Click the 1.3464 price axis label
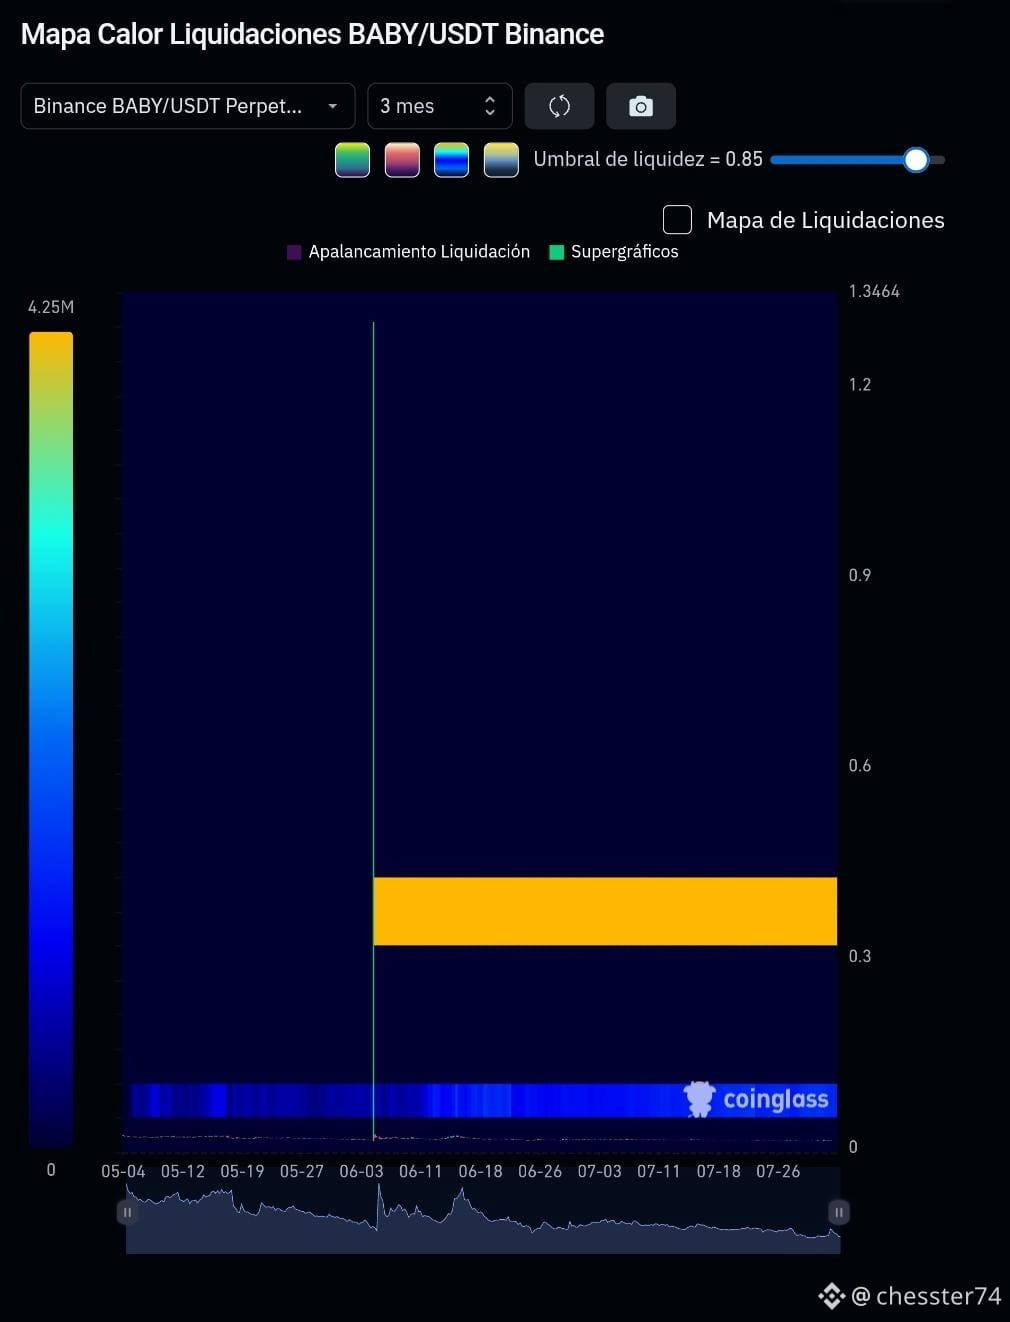1010x1322 pixels. (874, 291)
